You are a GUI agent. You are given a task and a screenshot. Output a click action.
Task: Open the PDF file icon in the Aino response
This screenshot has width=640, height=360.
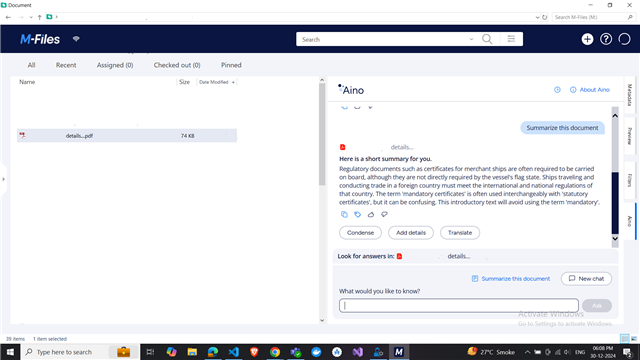point(342,147)
